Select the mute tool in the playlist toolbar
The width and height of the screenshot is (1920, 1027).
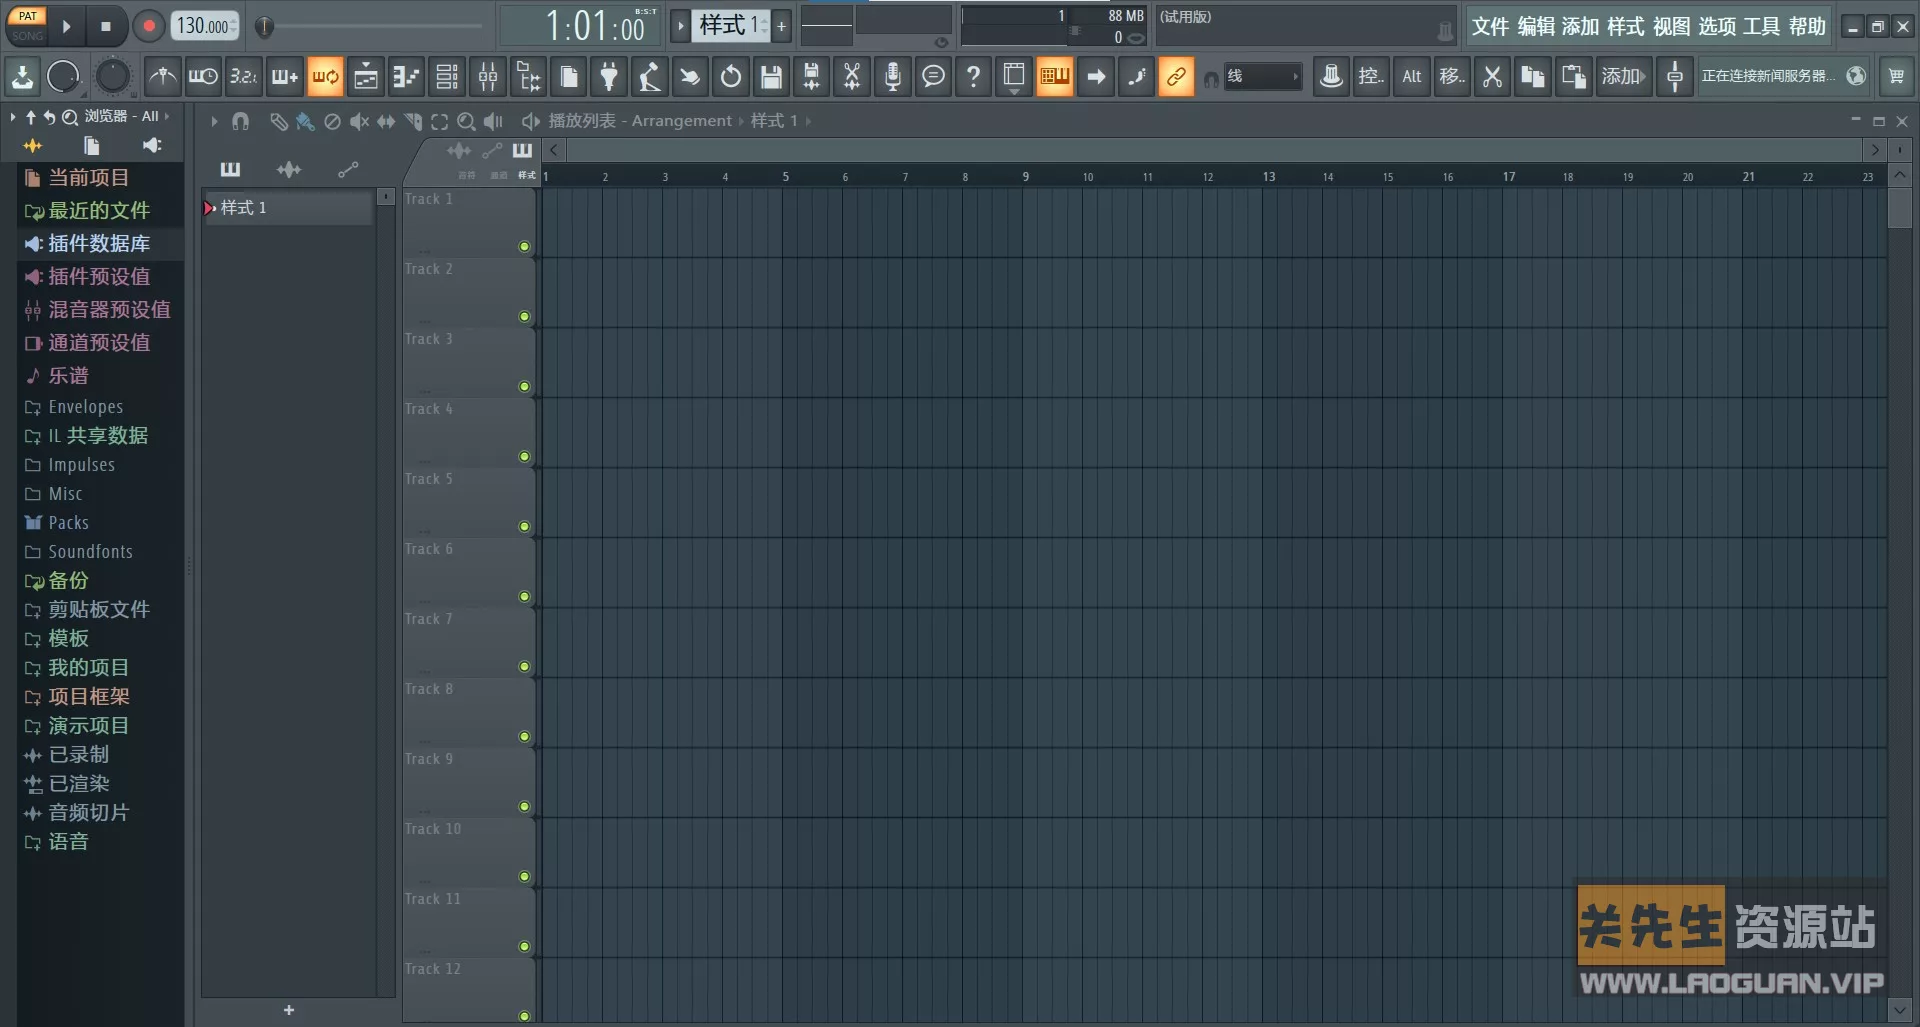[359, 121]
